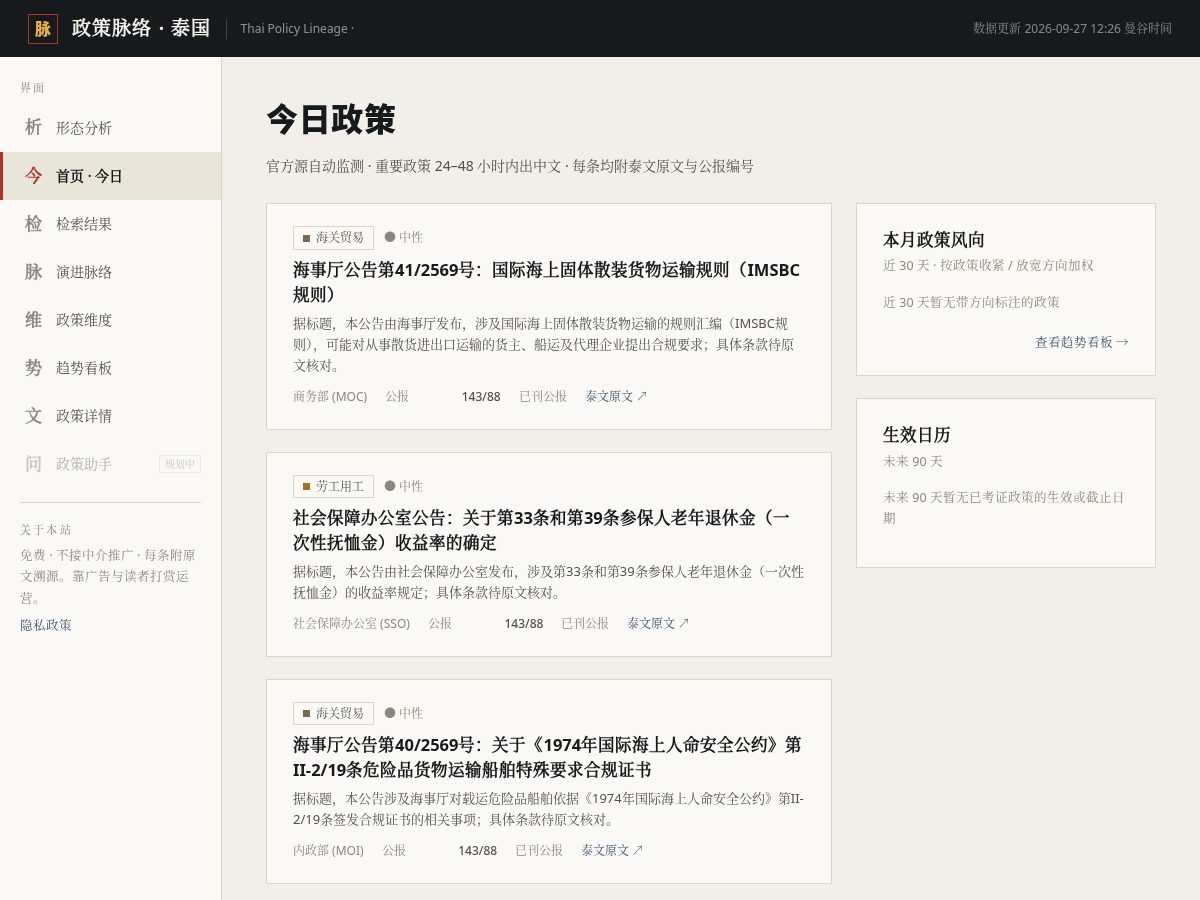Click 生效日历 card heading
The width and height of the screenshot is (1200, 900).
(917, 435)
